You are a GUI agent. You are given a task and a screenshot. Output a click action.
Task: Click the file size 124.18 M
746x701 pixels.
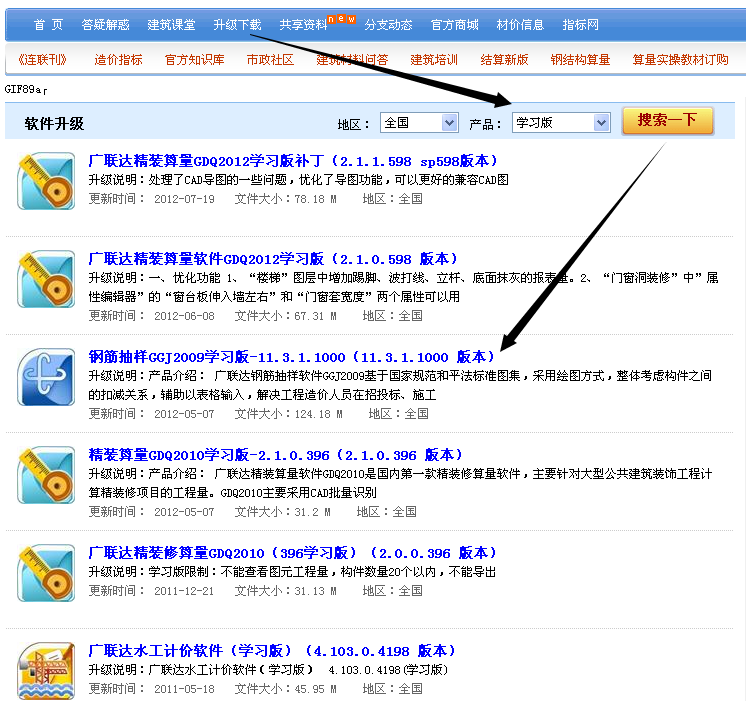[x=318, y=414]
